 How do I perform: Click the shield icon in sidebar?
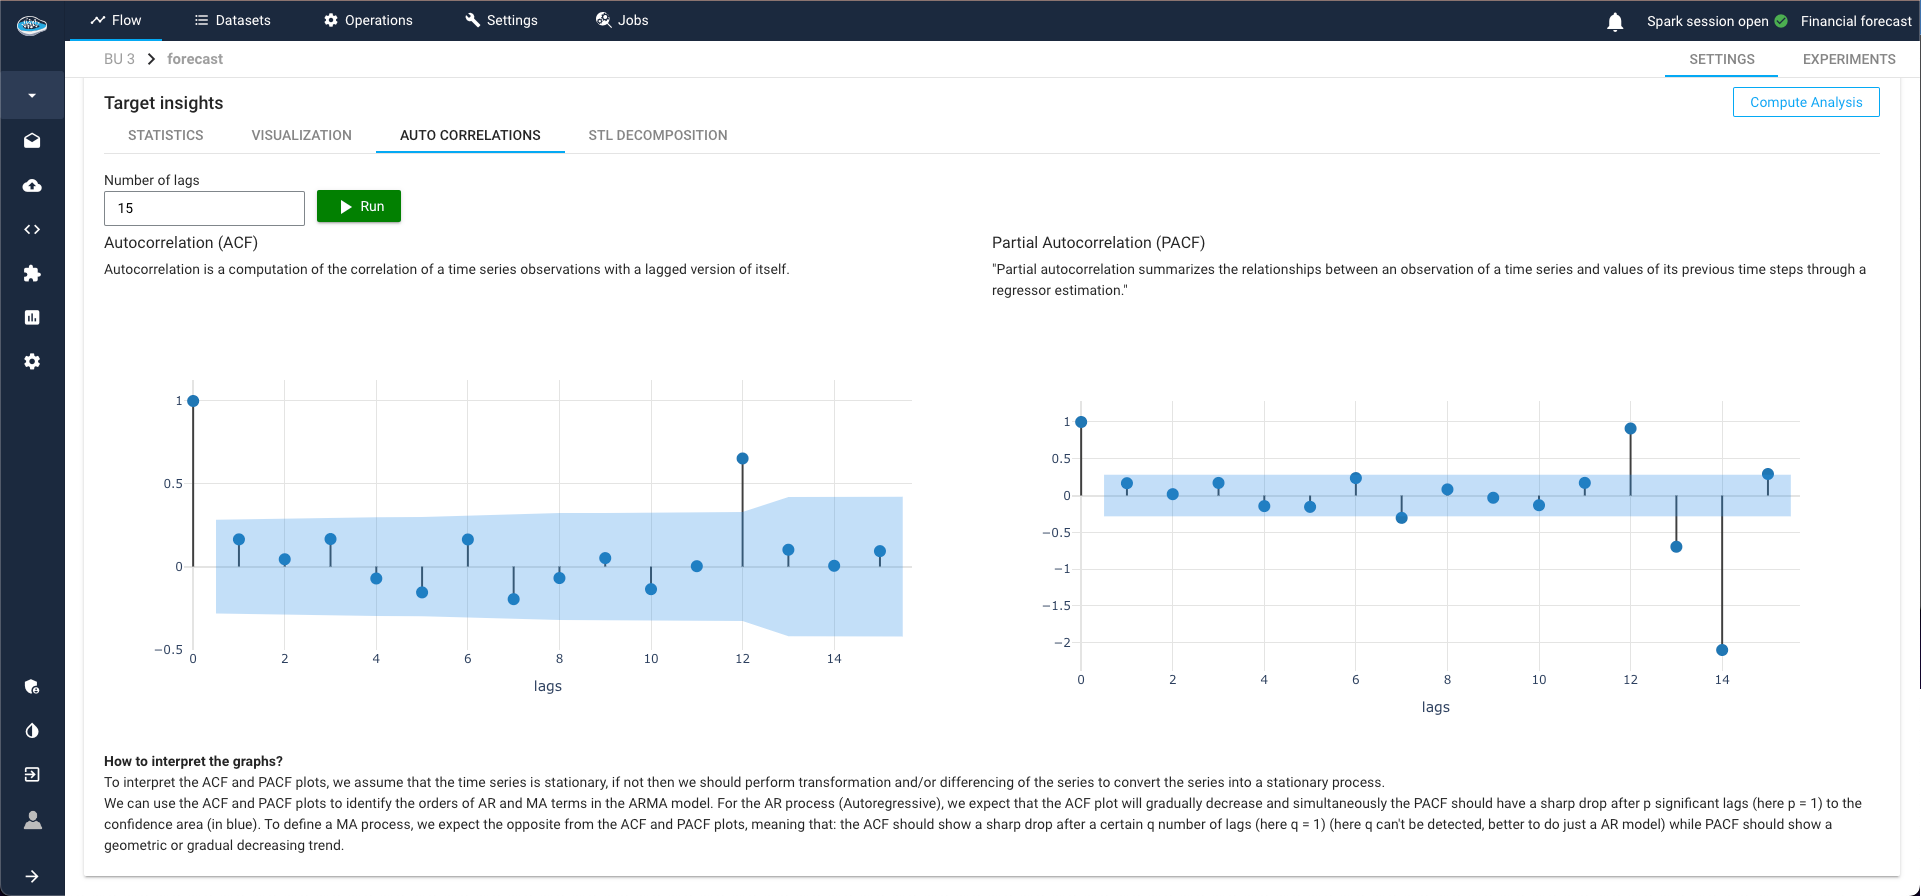point(32,687)
